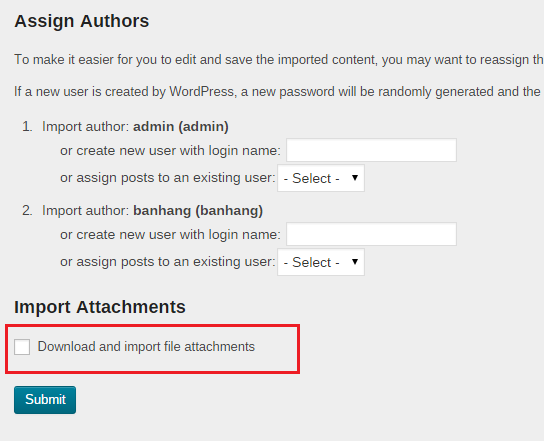
Task: Click the paragraph starting 'To make it easier'
Action: coord(279,60)
